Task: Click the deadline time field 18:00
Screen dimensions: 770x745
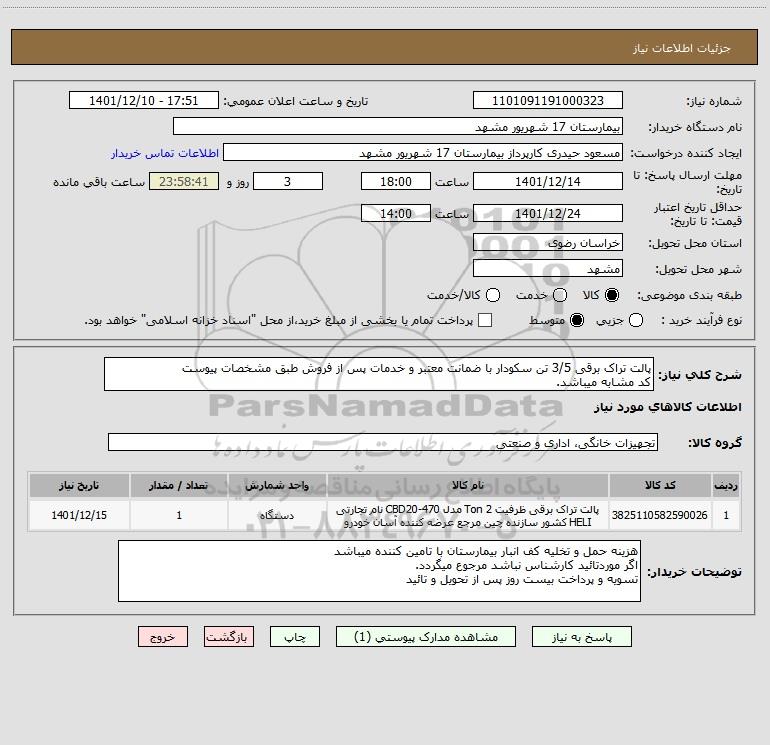Action: (x=396, y=181)
